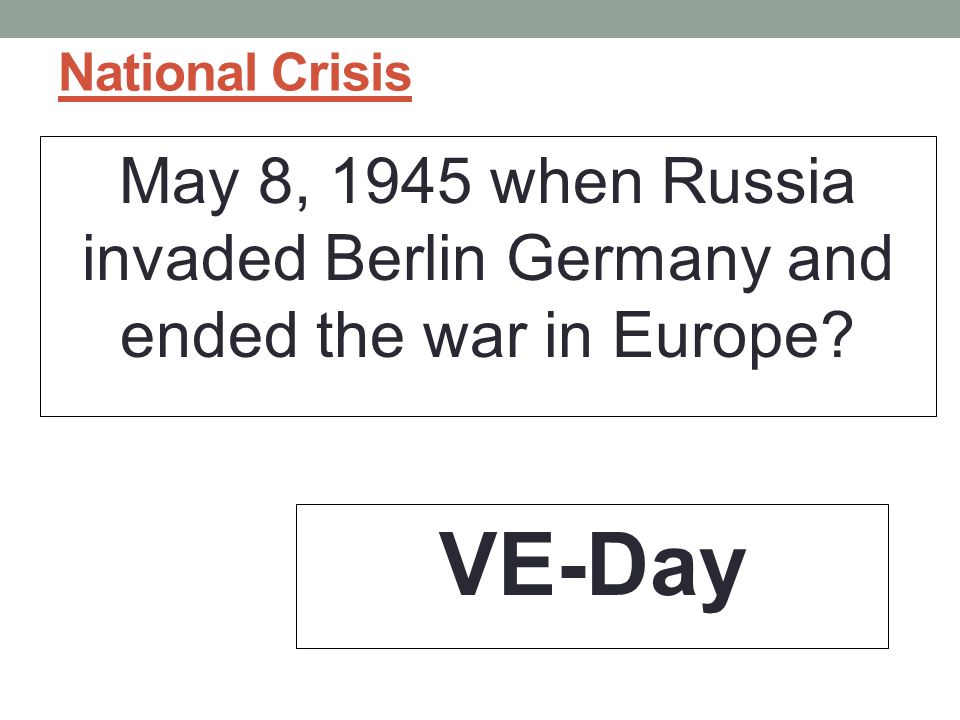Click the word "and" ending second line
Viewport: 960px width, 720px height.
tap(840, 258)
